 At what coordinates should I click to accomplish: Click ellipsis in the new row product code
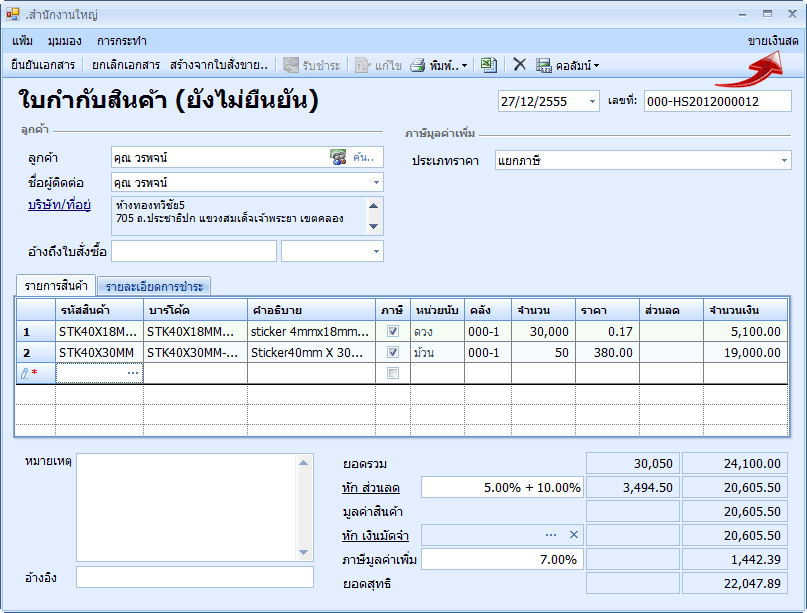[x=132, y=373]
